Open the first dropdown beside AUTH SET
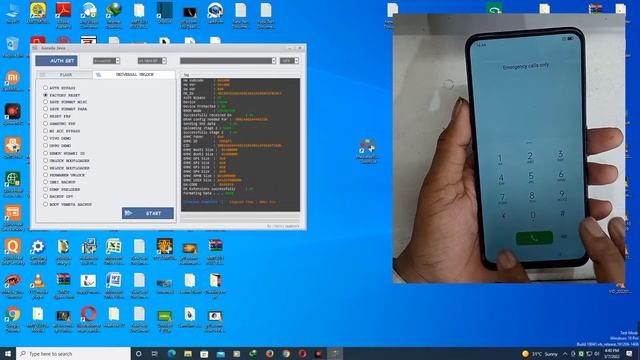Image resolution: width=640 pixels, height=360 pixels. coord(106,61)
